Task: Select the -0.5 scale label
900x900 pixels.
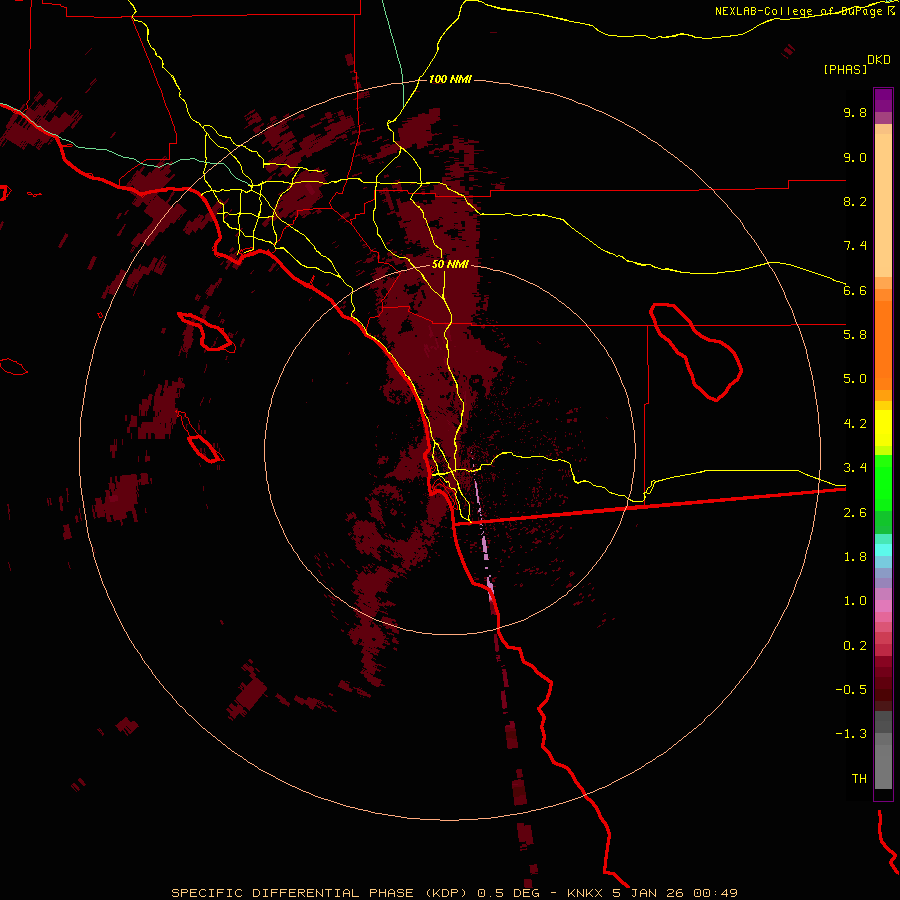Action: 851,690
